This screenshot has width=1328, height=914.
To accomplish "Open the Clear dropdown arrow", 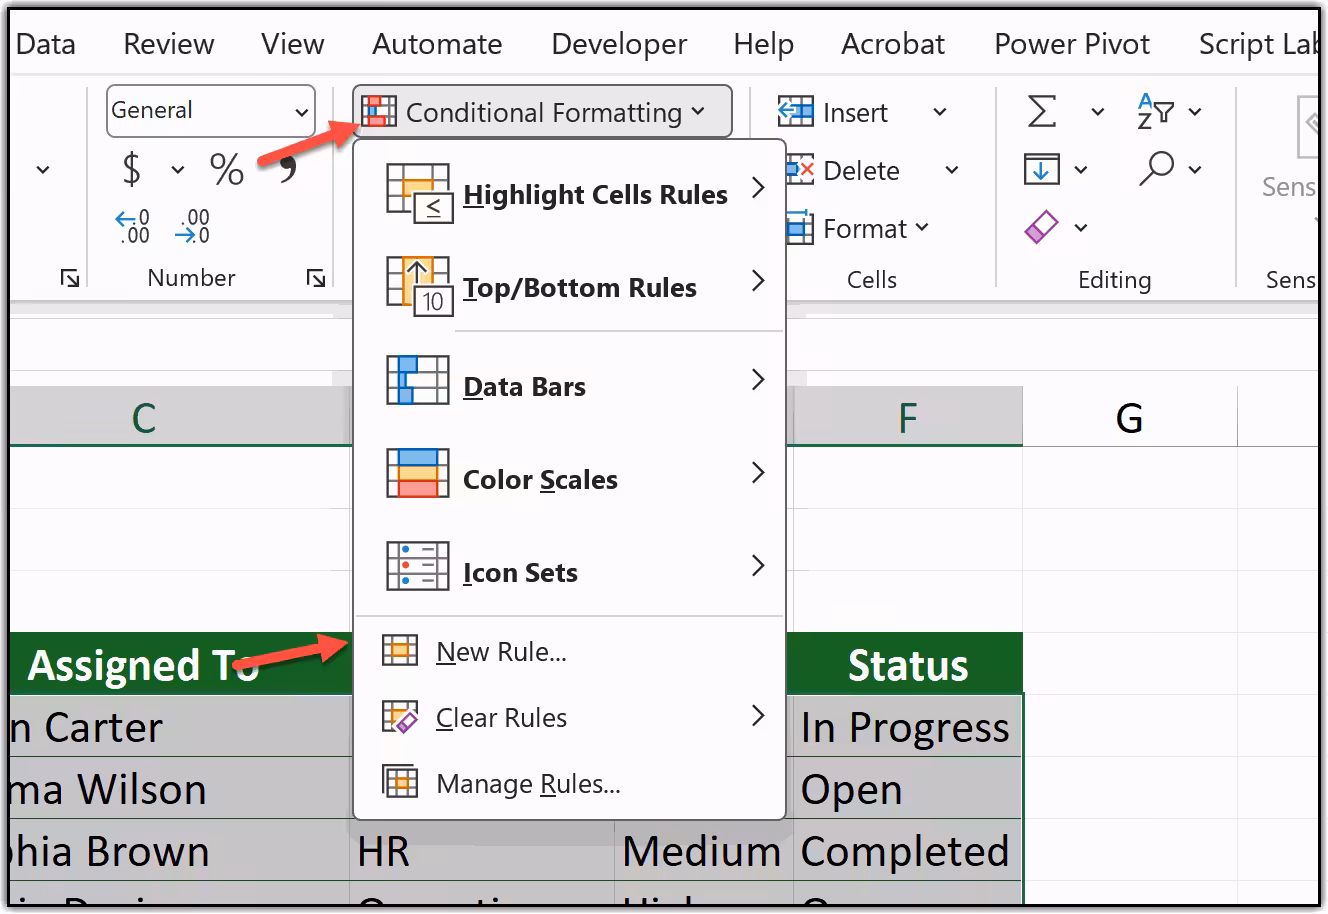I will point(1081,228).
